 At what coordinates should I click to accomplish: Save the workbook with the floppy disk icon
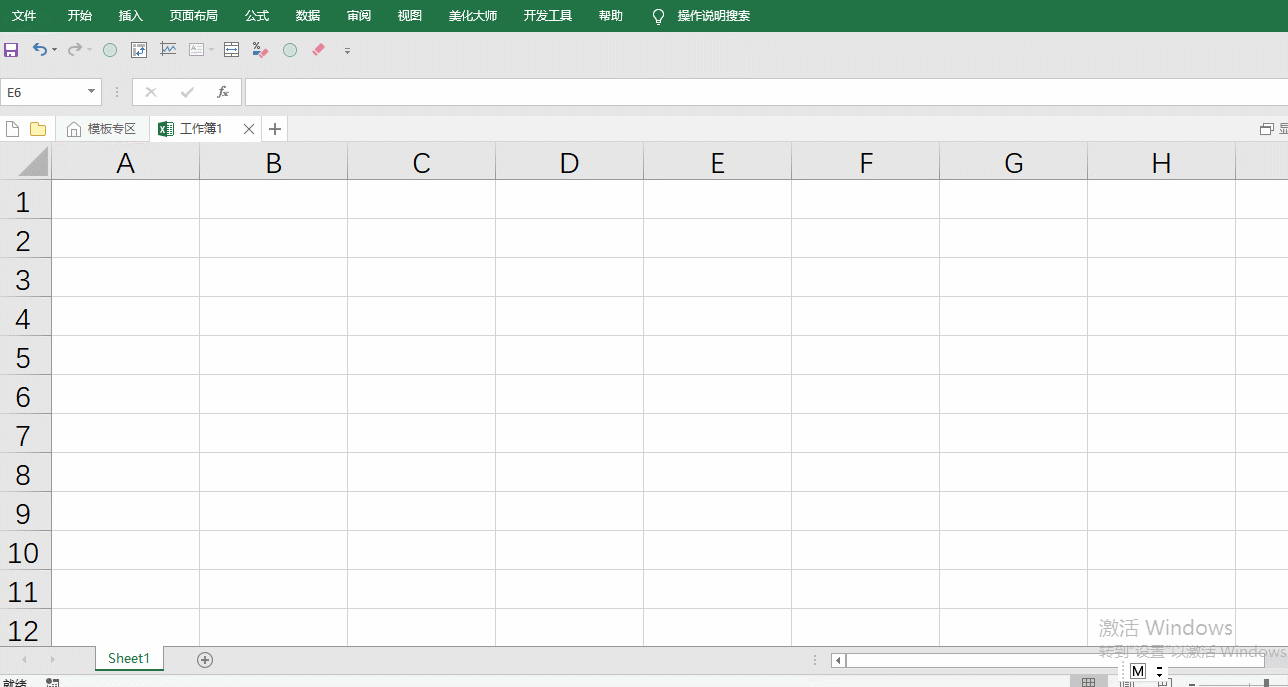click(x=11, y=50)
